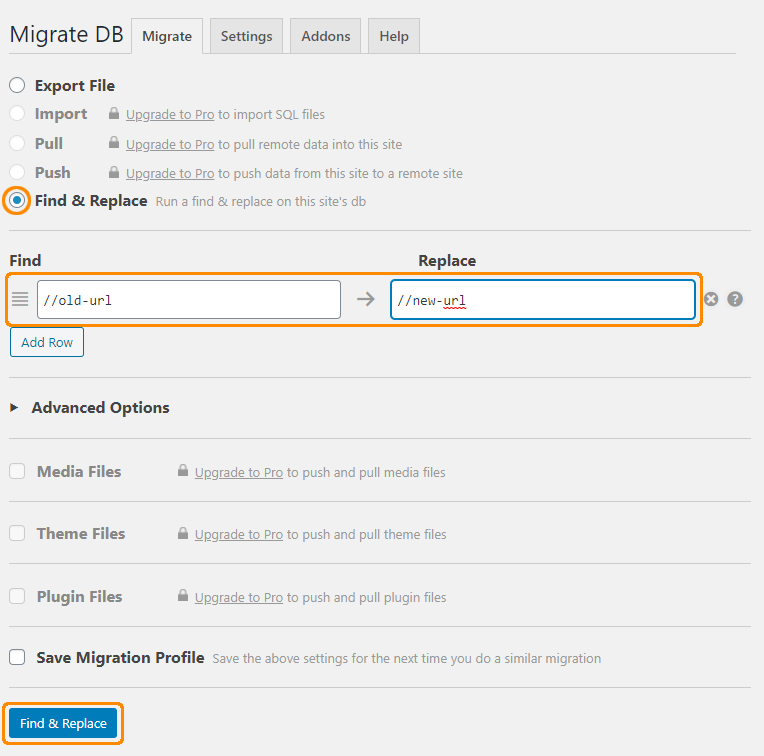Click the Add Row button
The height and width of the screenshot is (756, 764).
(47, 342)
